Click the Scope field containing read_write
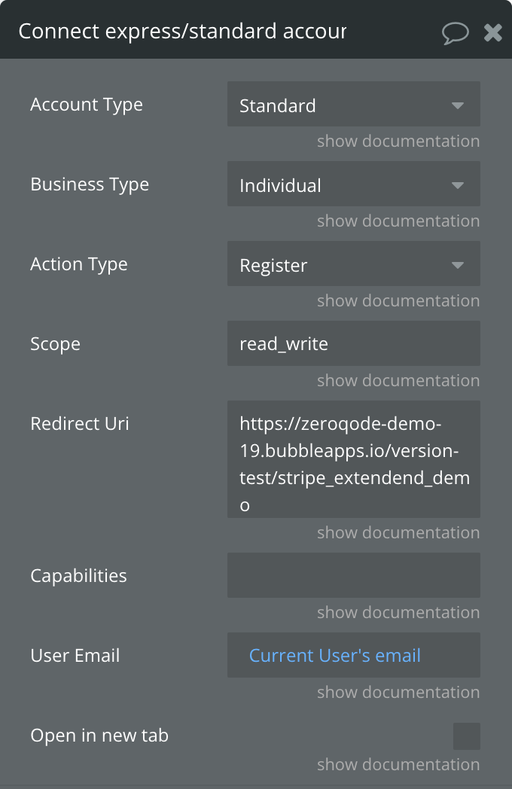 coord(354,343)
